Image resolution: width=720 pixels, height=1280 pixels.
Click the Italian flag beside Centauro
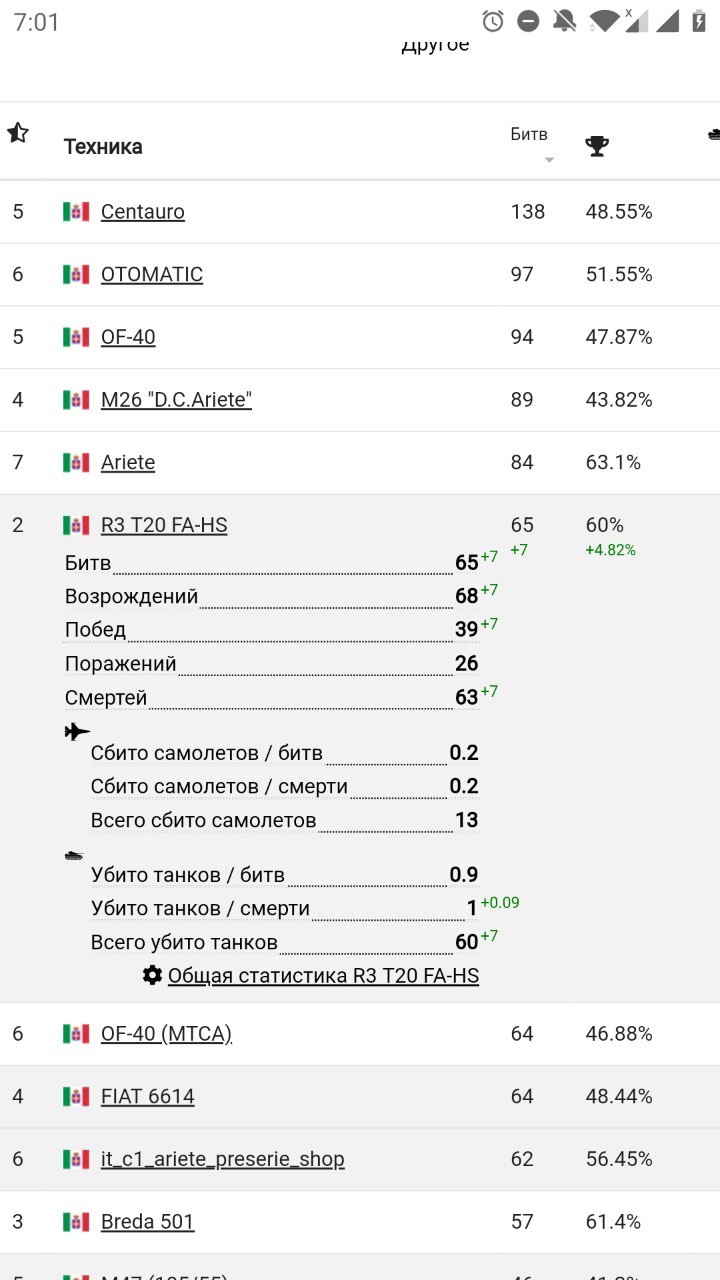tap(76, 212)
